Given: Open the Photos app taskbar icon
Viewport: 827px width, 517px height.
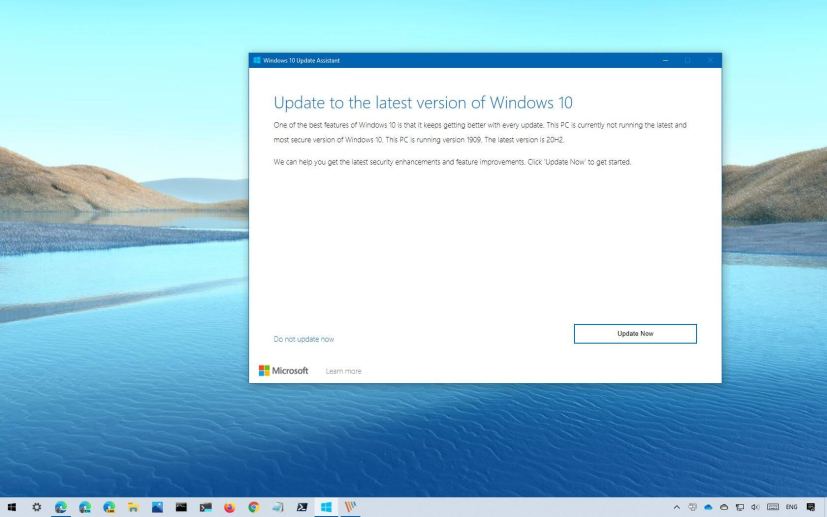Looking at the screenshot, I should coord(157,507).
